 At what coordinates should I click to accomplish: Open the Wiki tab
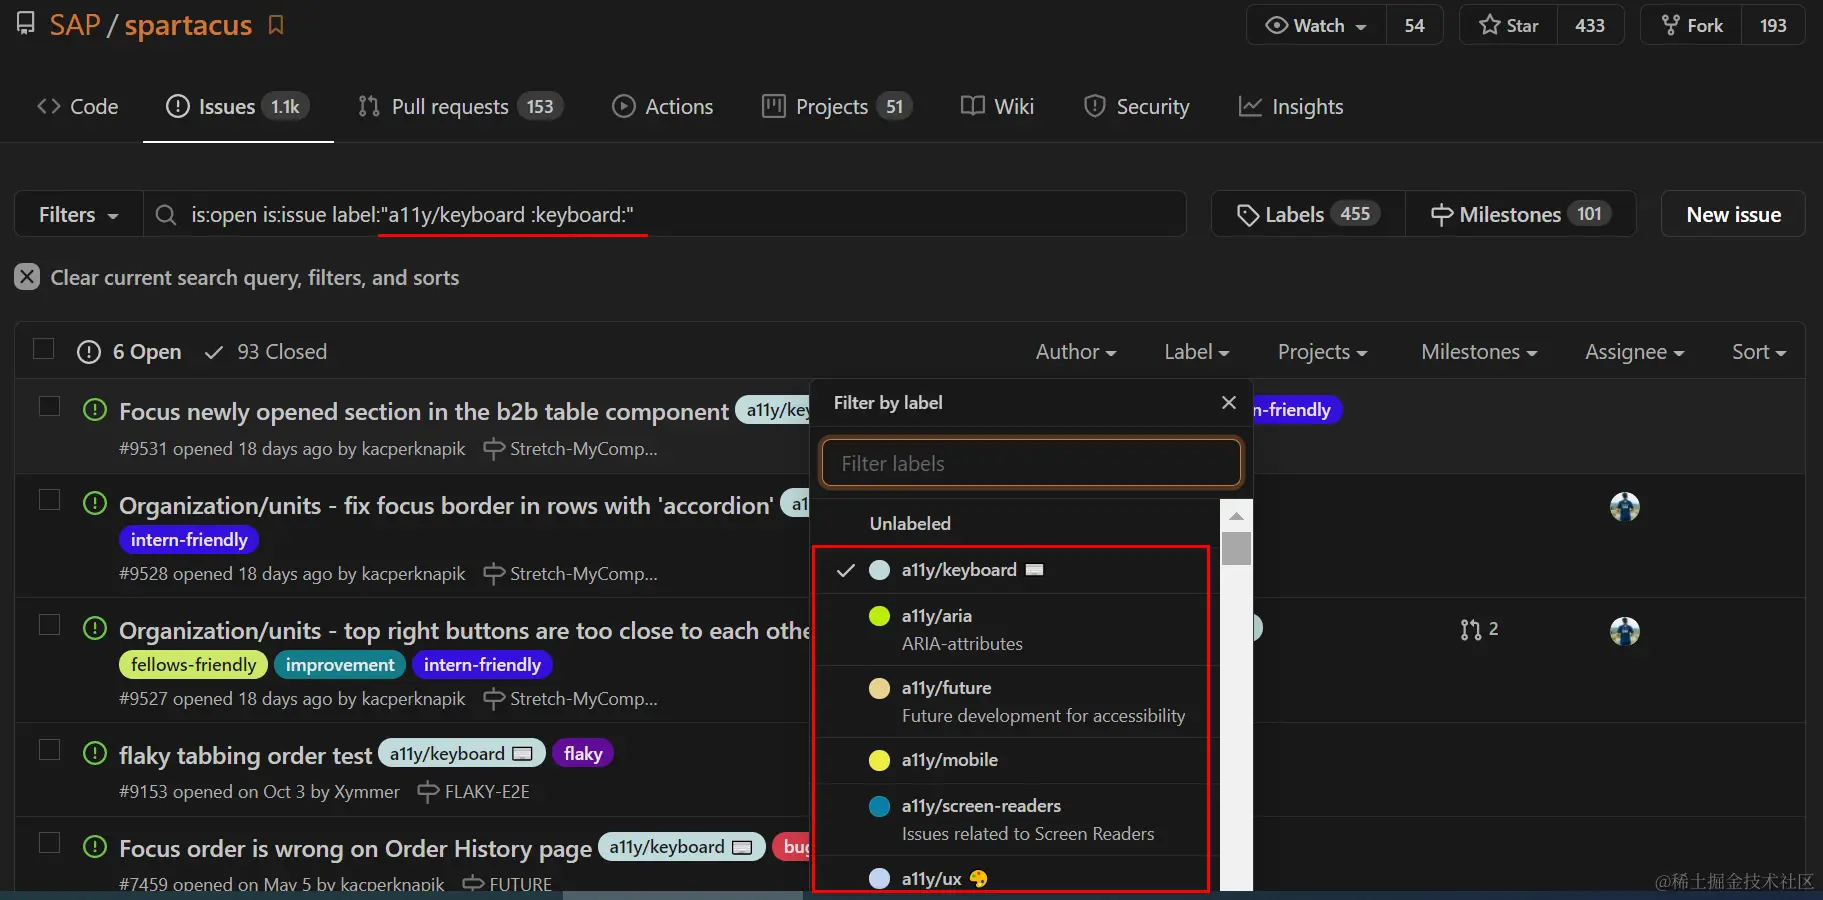(x=997, y=106)
